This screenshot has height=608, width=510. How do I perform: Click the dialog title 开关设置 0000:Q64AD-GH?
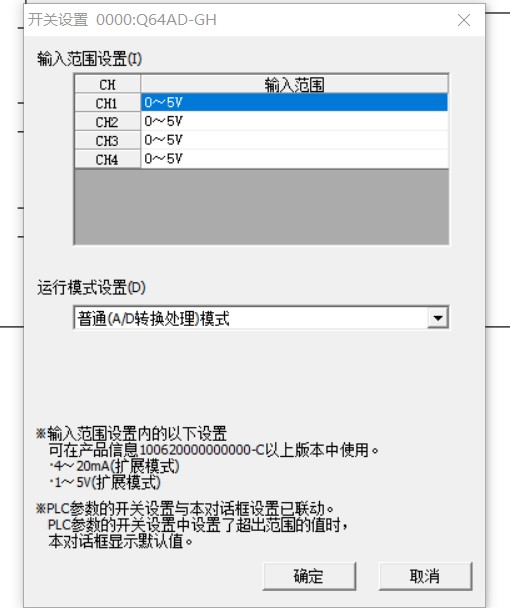point(122,20)
